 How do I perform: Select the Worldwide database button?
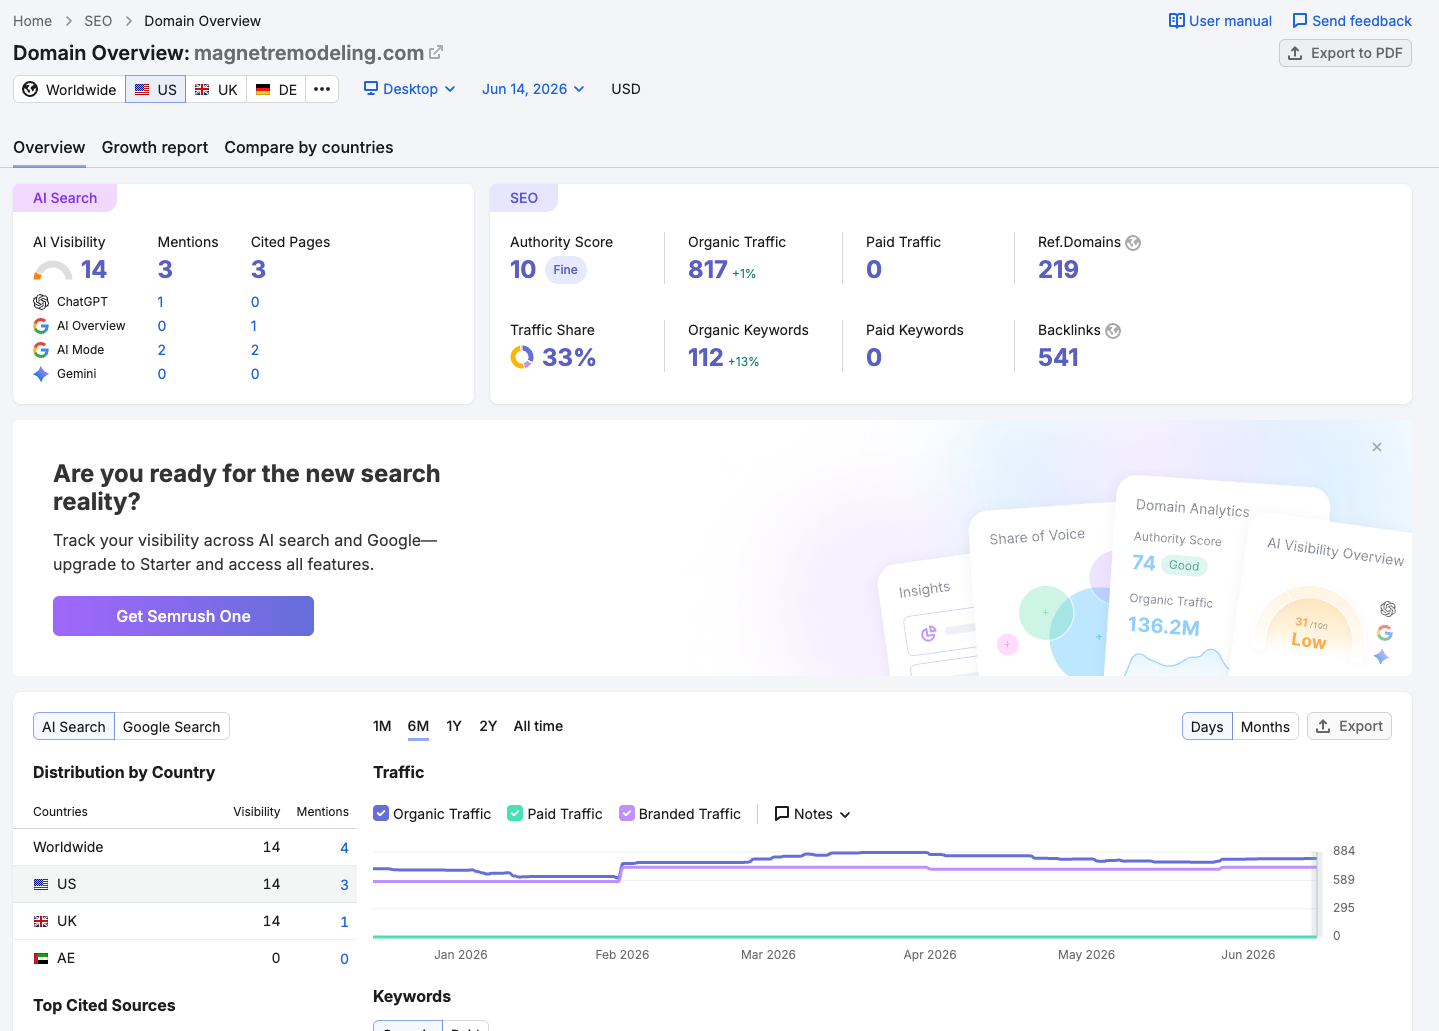pos(69,89)
